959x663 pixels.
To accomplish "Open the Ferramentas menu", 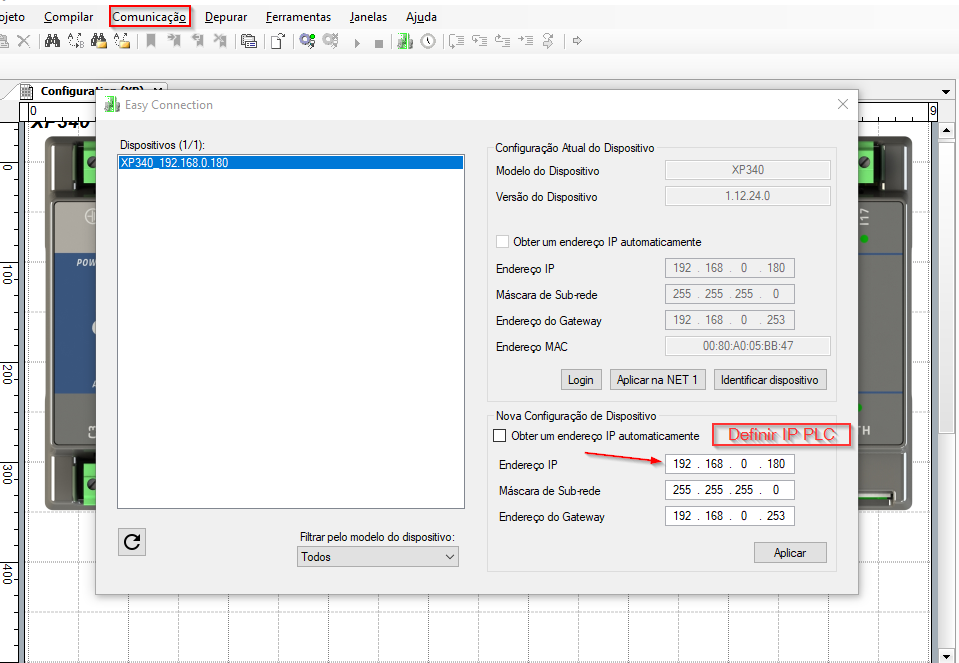I will coord(298,17).
